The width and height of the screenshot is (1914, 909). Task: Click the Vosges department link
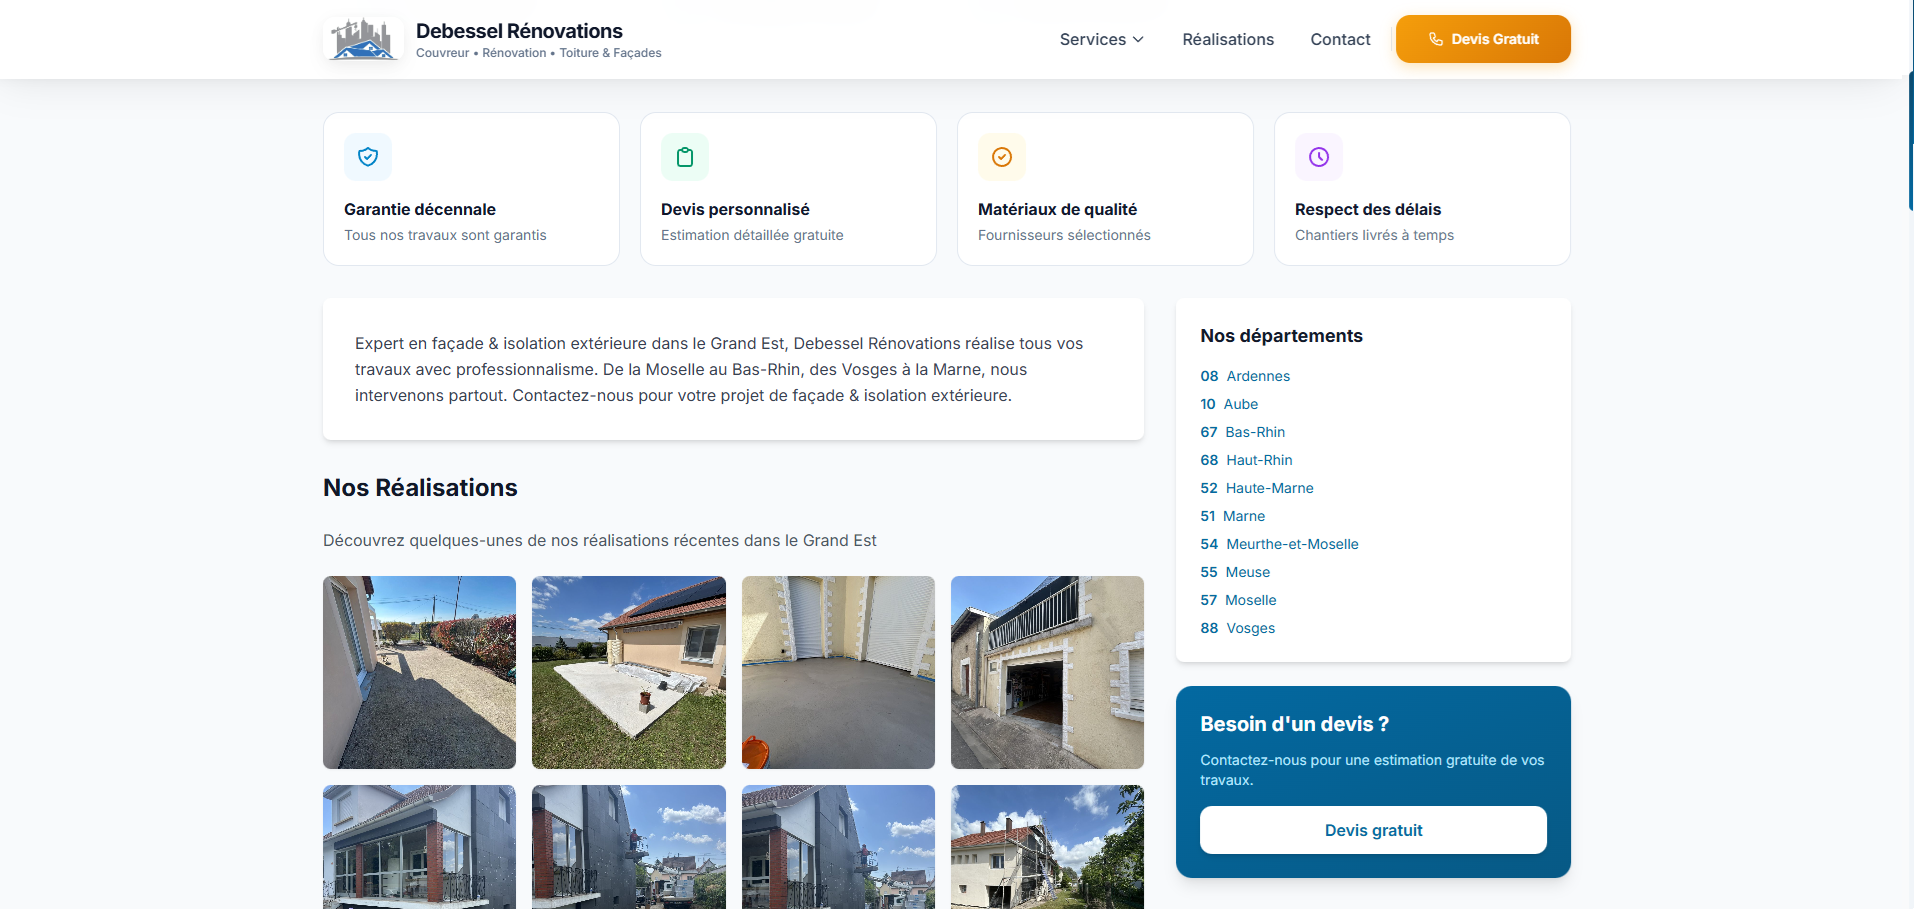[1250, 627]
